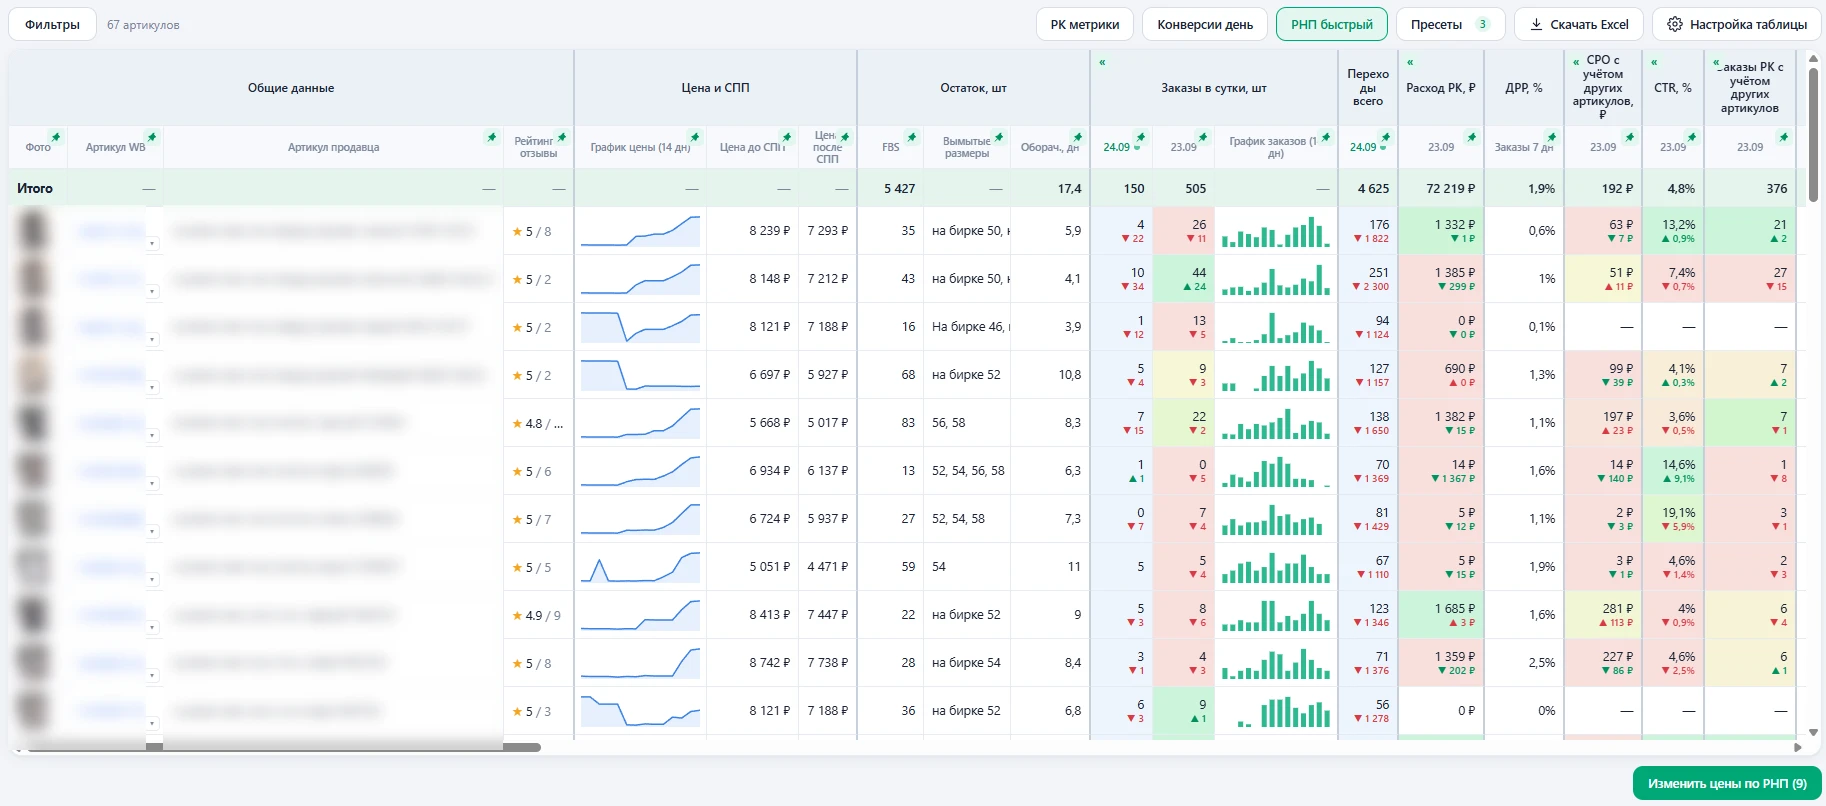Viewport: 1826px width, 806px height.
Task: Click the FBS column pin icon
Action: pos(912,137)
